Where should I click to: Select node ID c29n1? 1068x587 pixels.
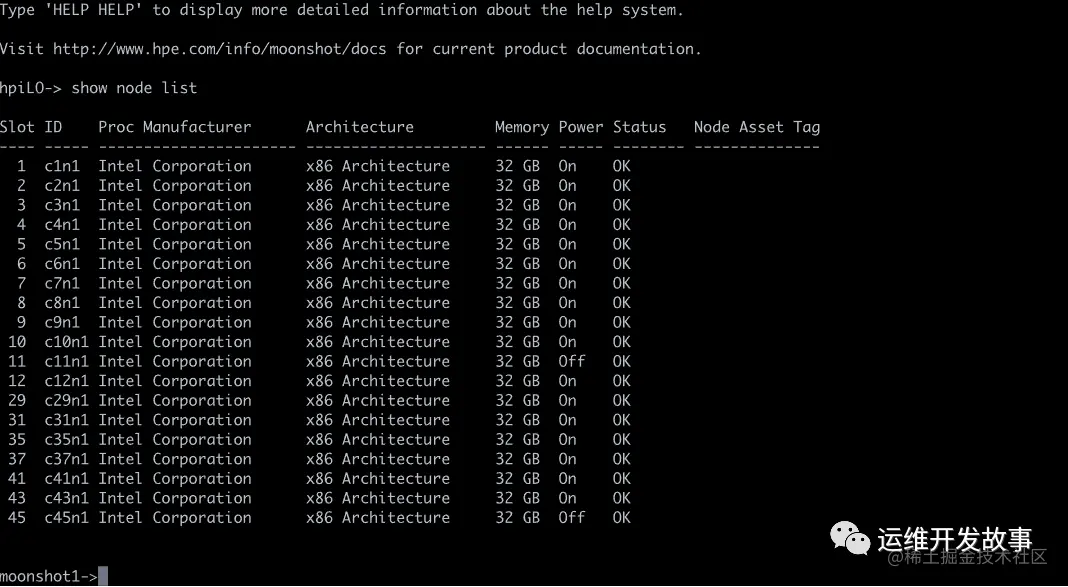pos(67,400)
